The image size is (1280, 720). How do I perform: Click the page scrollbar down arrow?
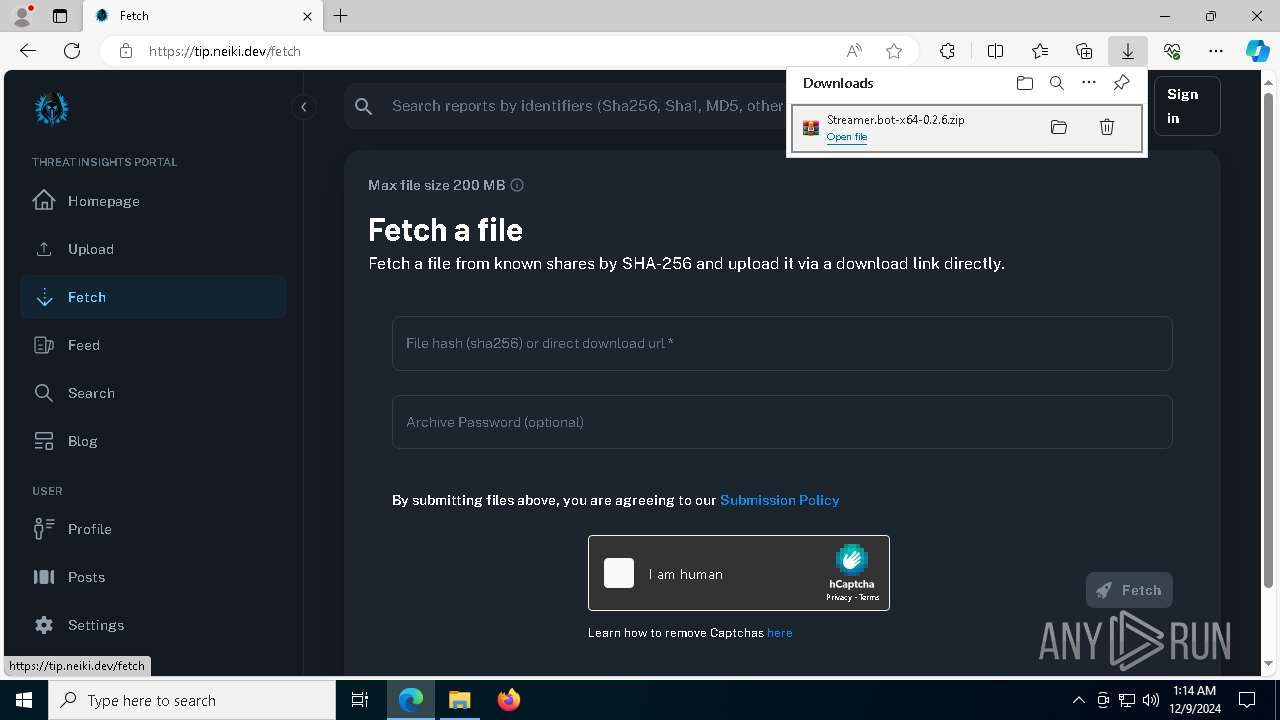coord(1269,663)
